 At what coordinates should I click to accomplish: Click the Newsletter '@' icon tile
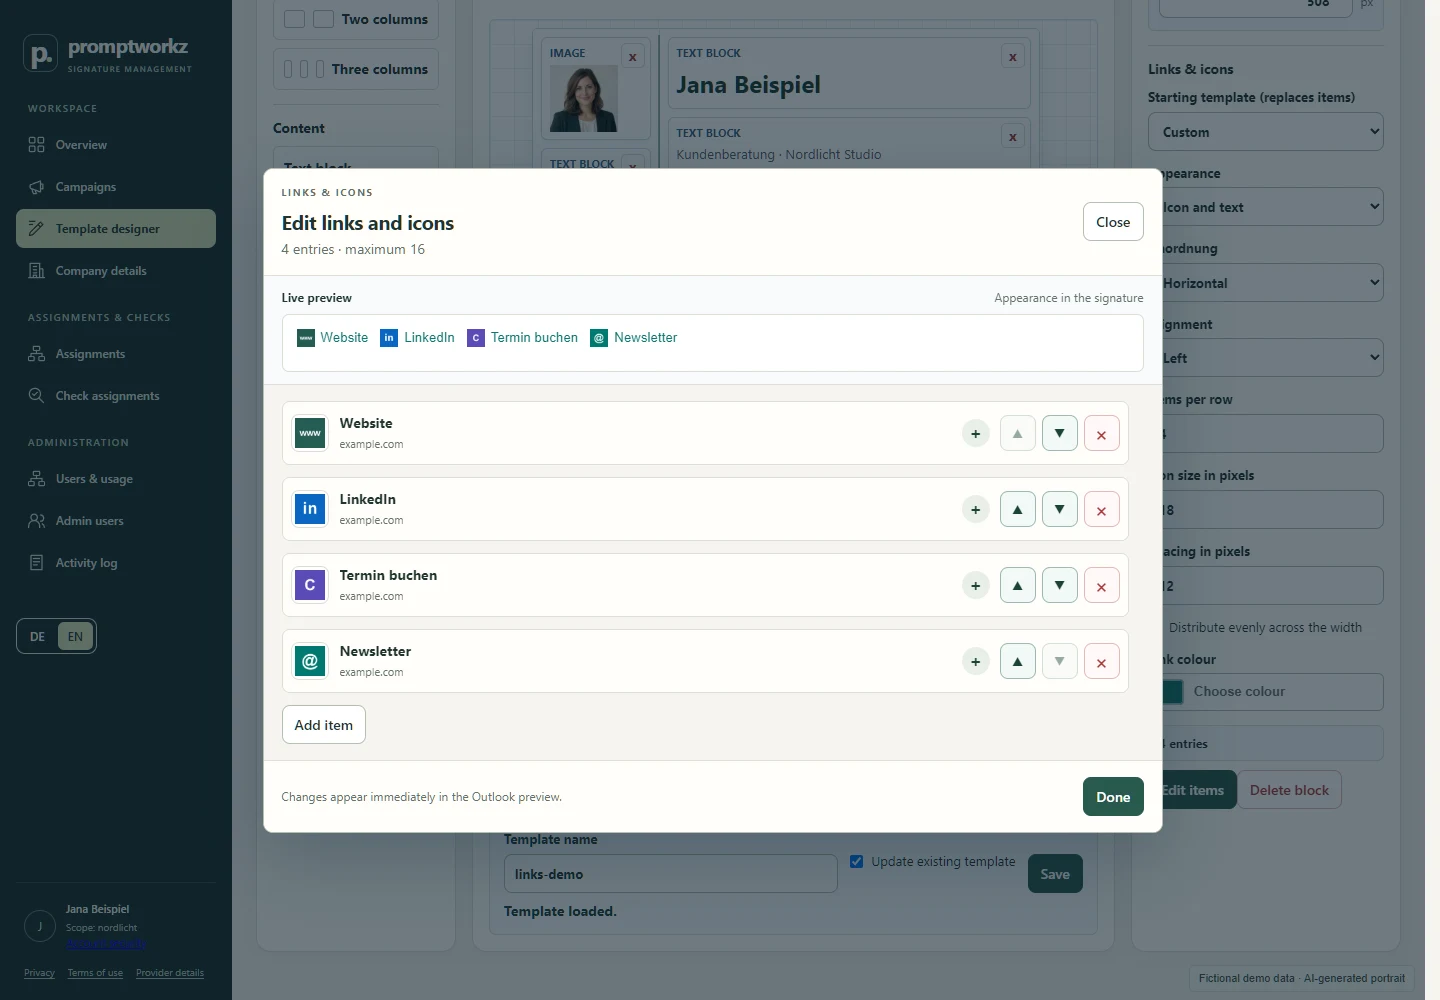coord(310,661)
